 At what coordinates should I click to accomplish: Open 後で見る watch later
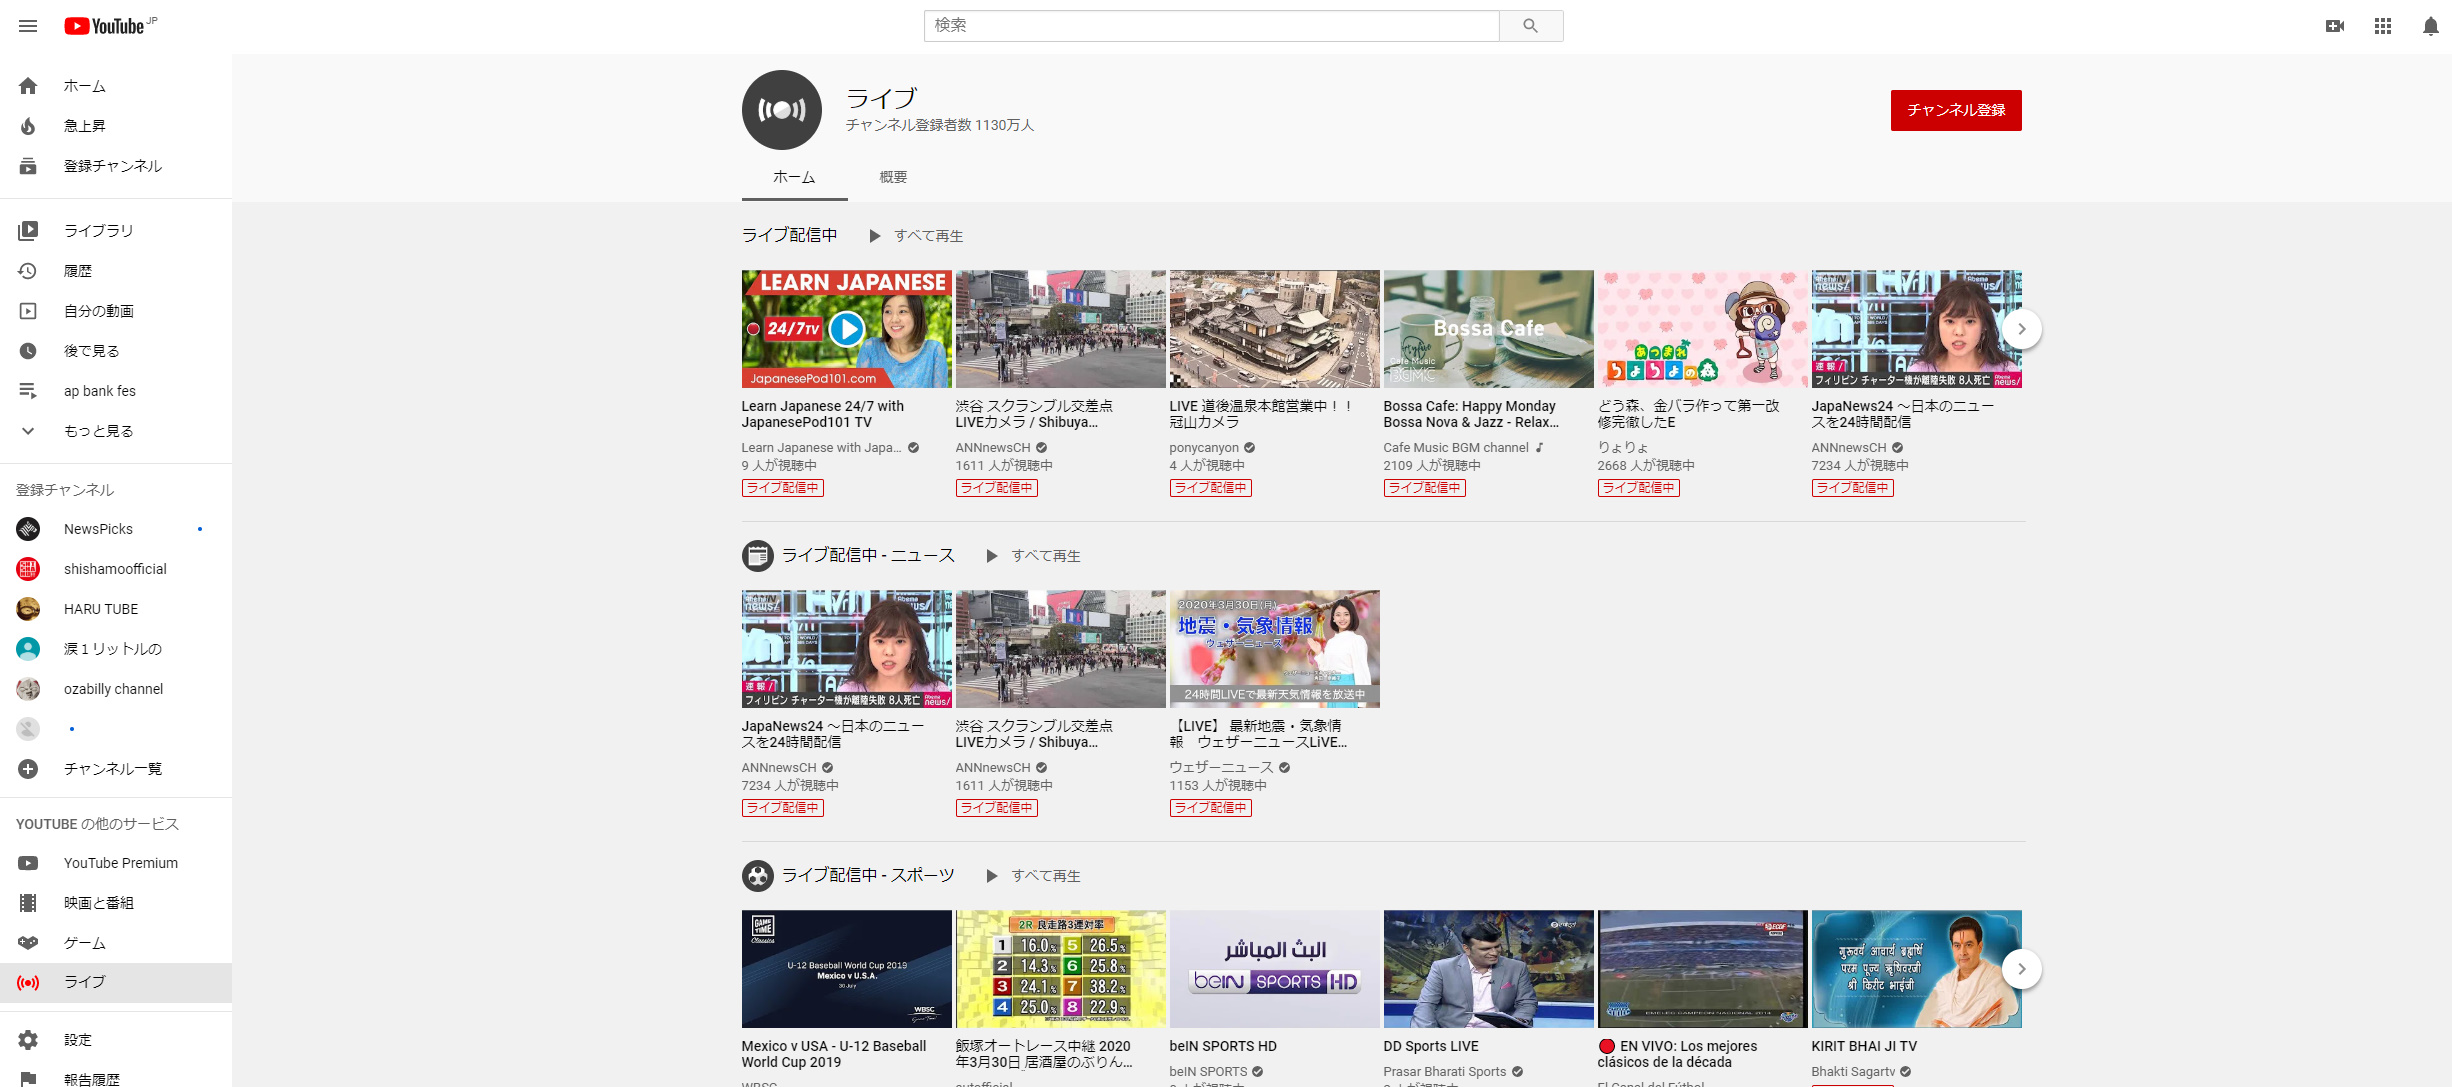(x=91, y=351)
